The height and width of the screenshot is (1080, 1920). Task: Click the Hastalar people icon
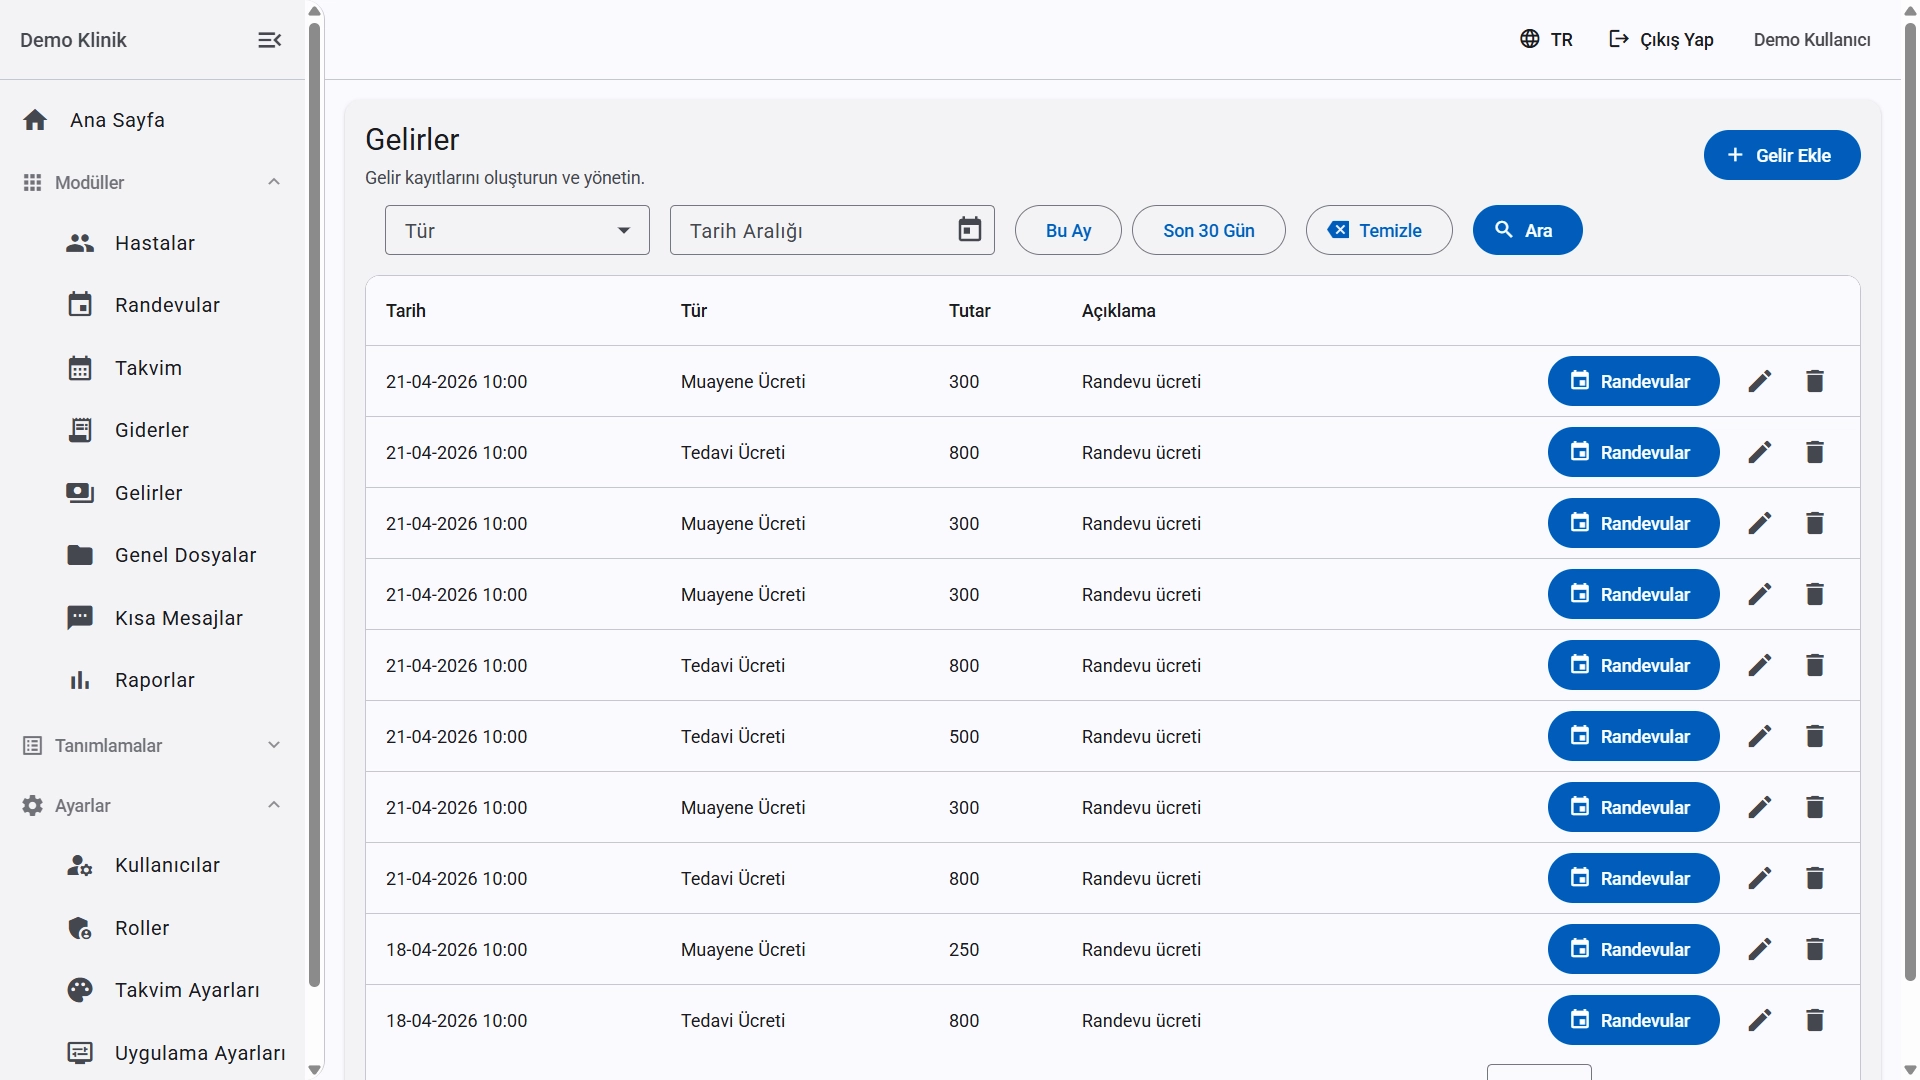80,243
